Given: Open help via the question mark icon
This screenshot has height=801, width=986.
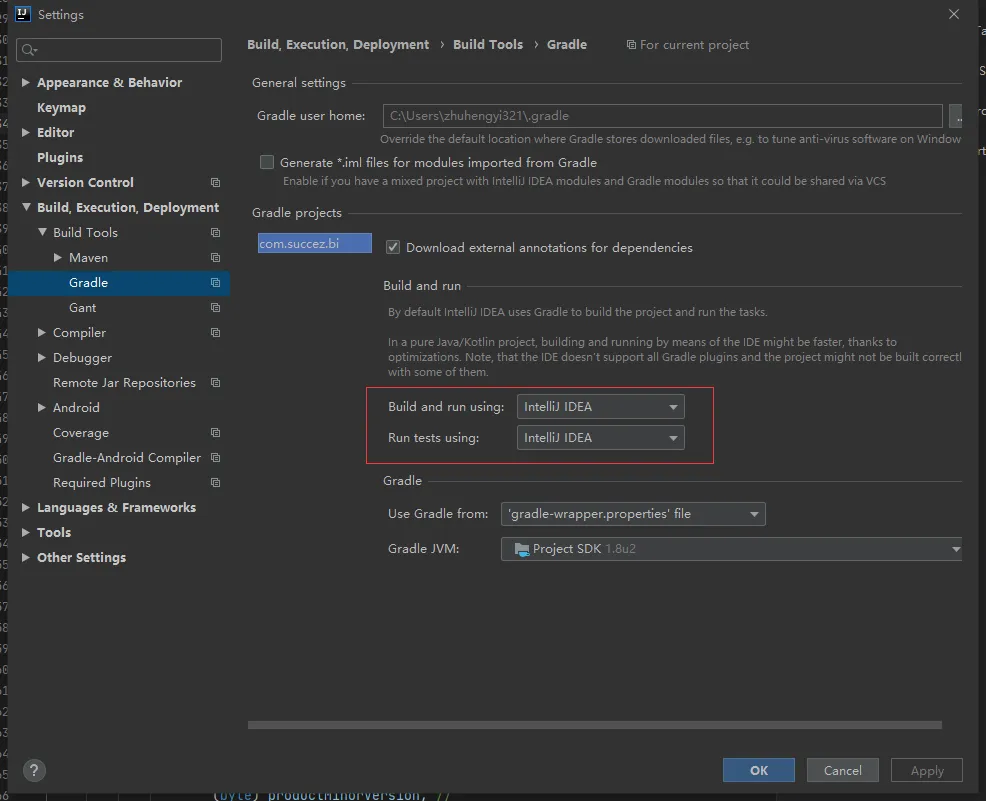Looking at the screenshot, I should pos(34,770).
